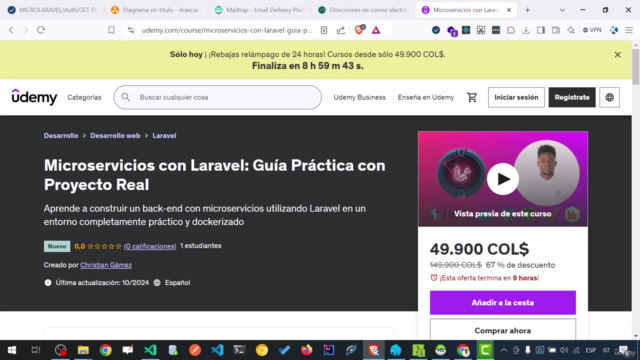This screenshot has height=360, width=640.
Task: Show hidden system tray icons chevron
Action: (x=504, y=350)
